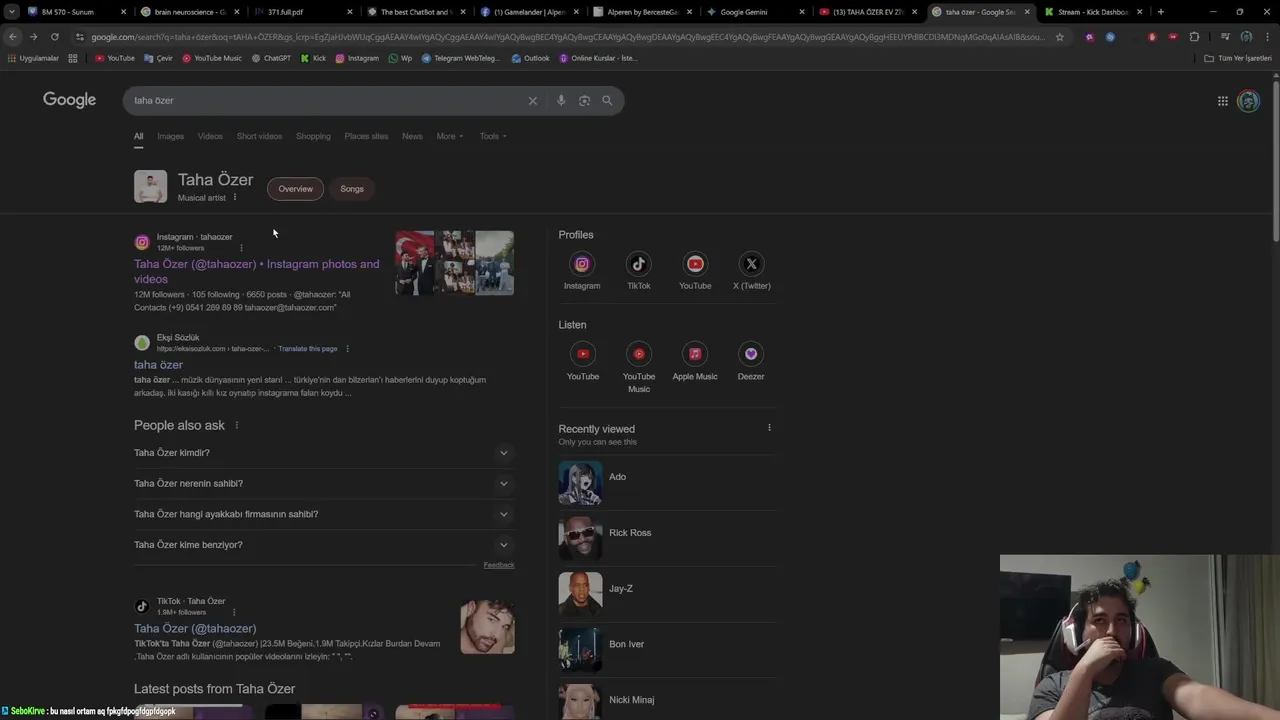Open the Google account avatar

[1248, 100]
